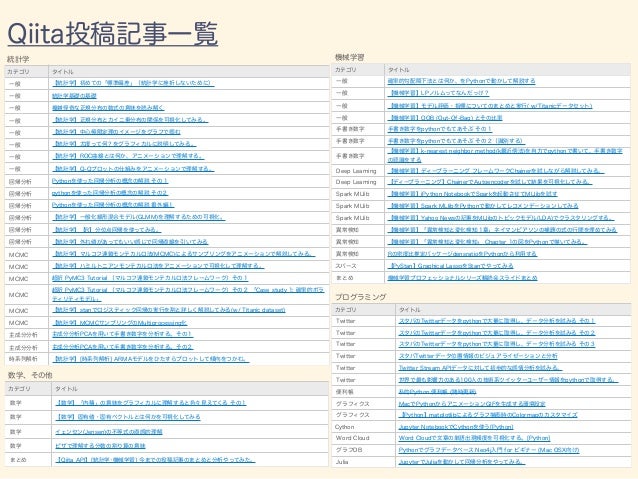The image size is (638, 479).
Task: Open the densratio package Python link
Action: (x=462, y=254)
